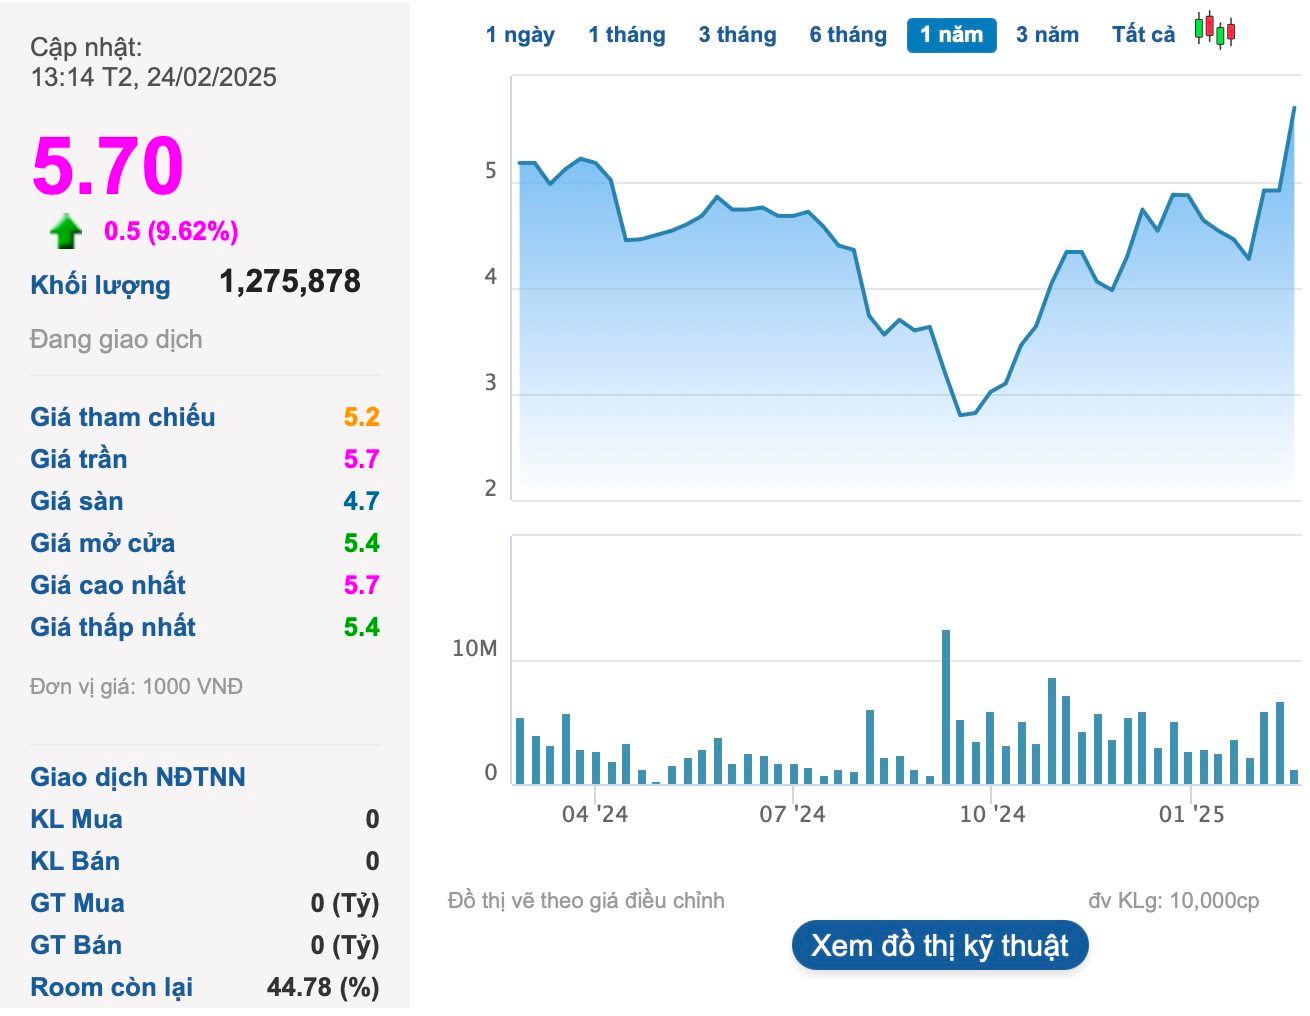Click the Đồ thị vẽ theo giá điều chỉnh note

click(586, 901)
